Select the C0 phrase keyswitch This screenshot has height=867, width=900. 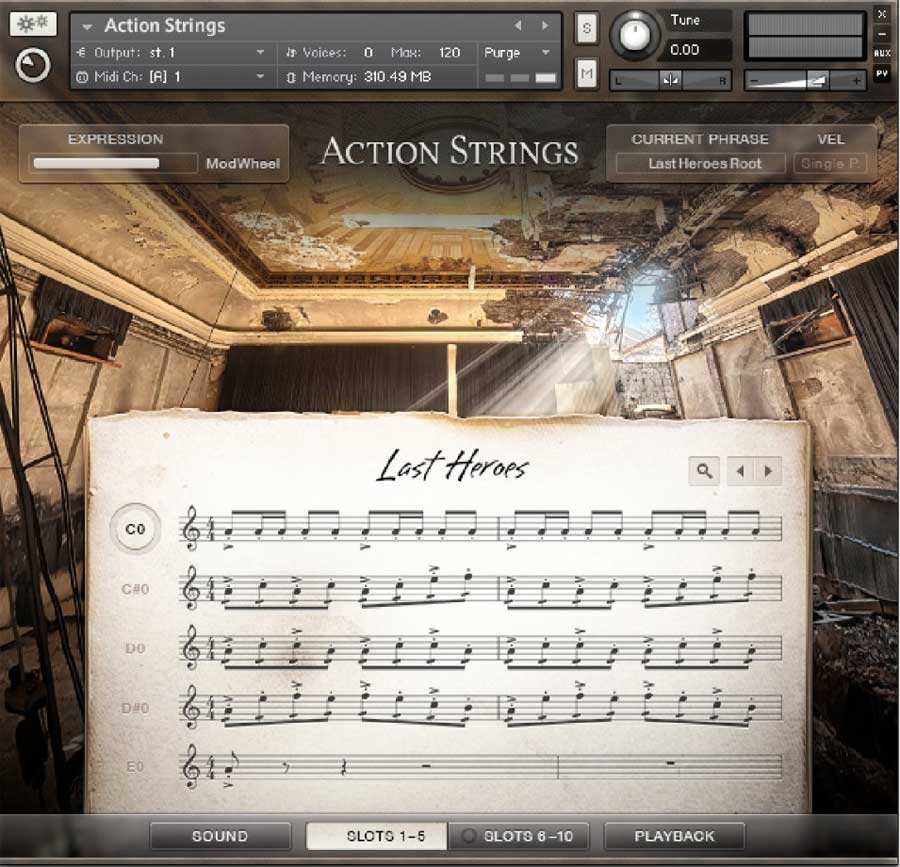pos(135,529)
